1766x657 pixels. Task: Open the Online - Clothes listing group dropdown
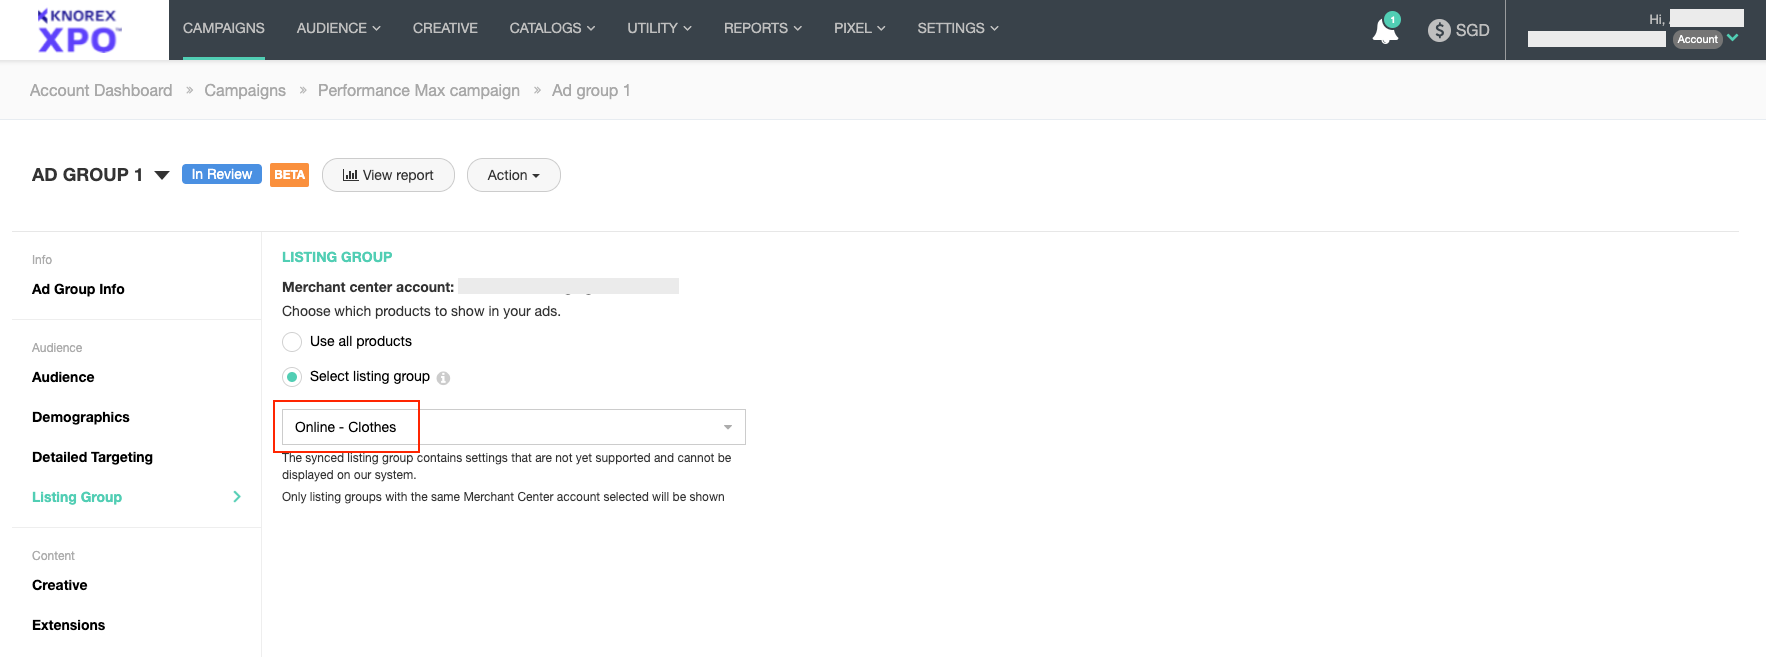click(x=513, y=427)
